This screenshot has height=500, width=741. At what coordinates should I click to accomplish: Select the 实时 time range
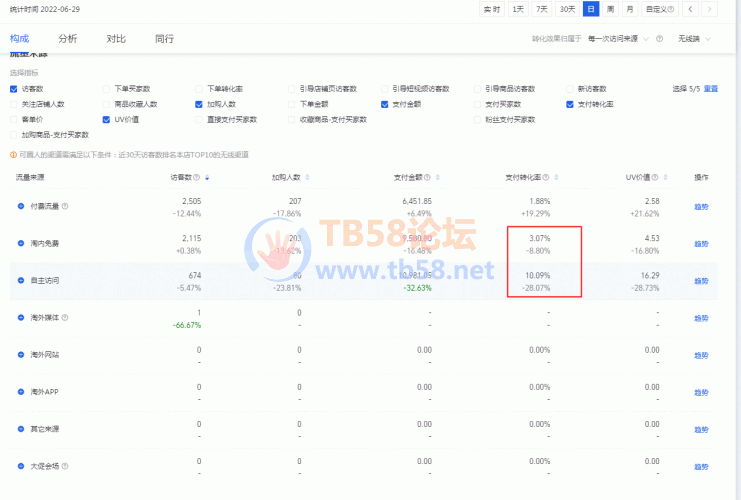pos(492,9)
